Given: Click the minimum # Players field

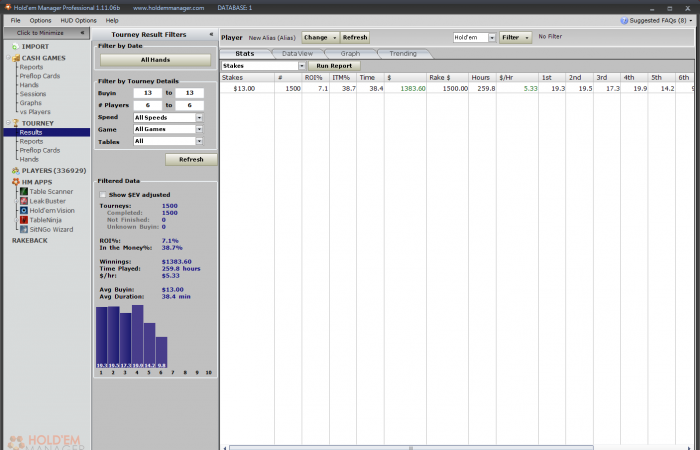Looking at the screenshot, I should (148, 105).
